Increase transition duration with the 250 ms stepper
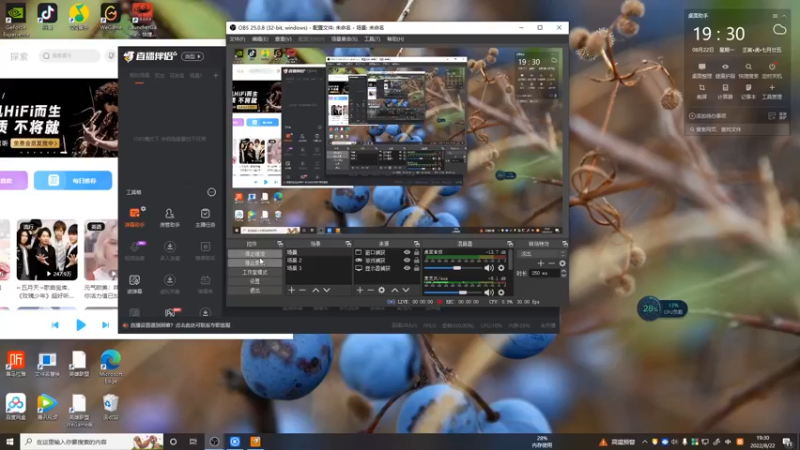800x450 pixels. (x=563, y=271)
